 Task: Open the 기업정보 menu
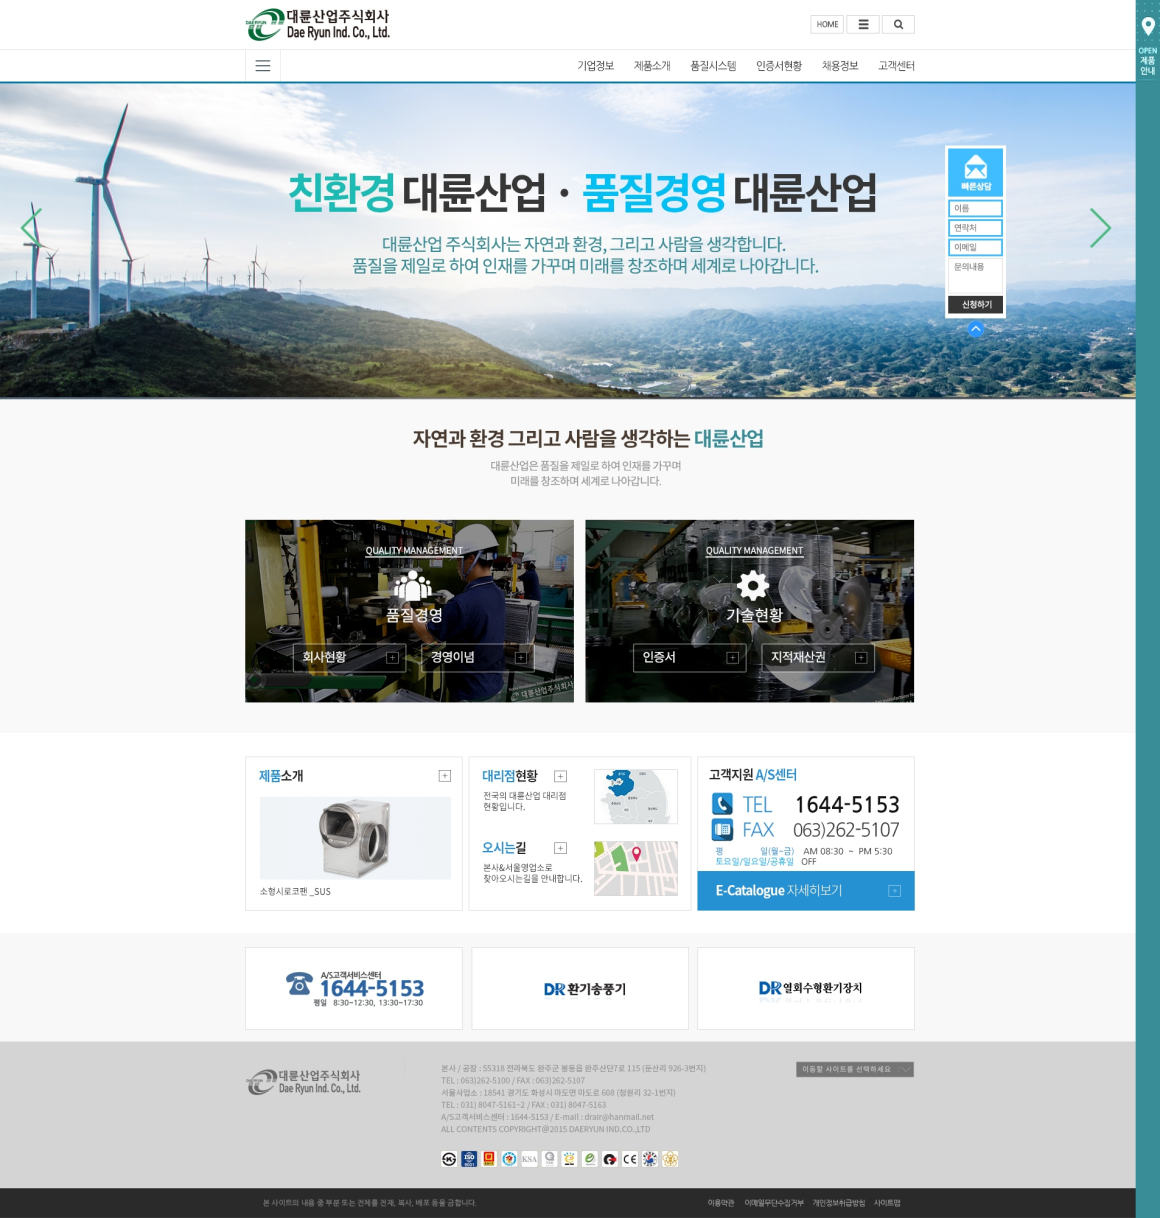(595, 66)
